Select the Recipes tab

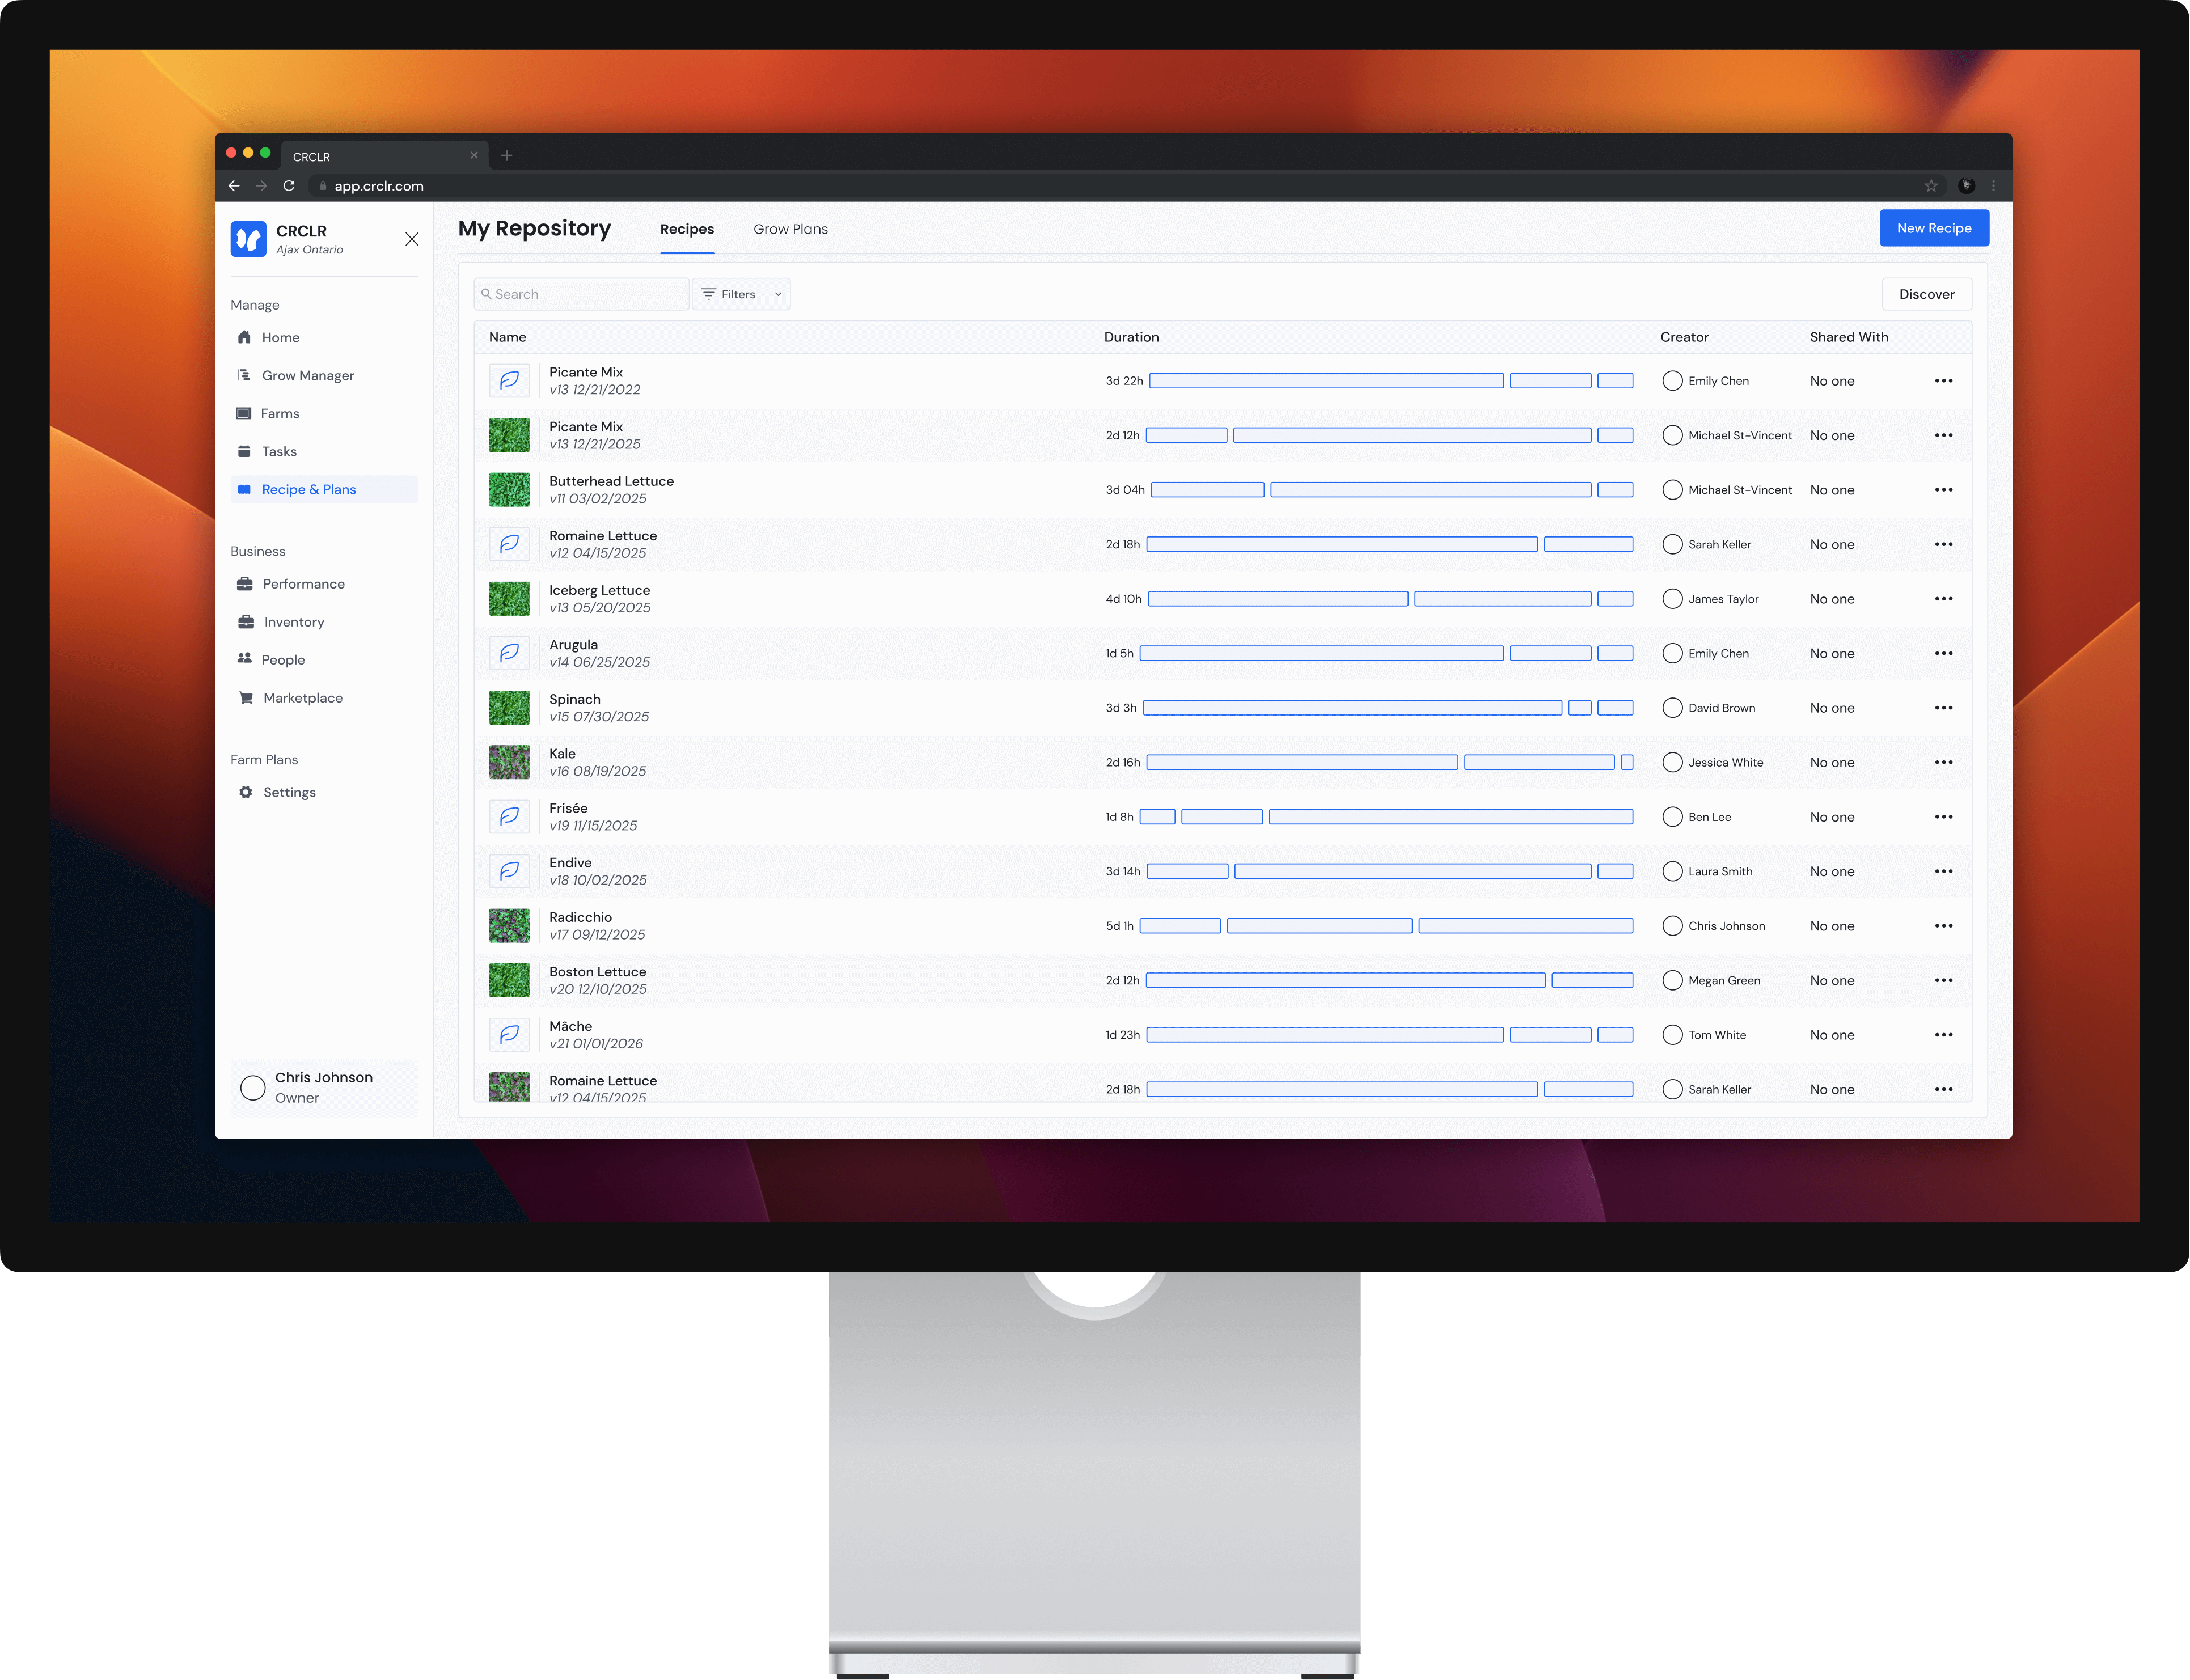pos(686,229)
